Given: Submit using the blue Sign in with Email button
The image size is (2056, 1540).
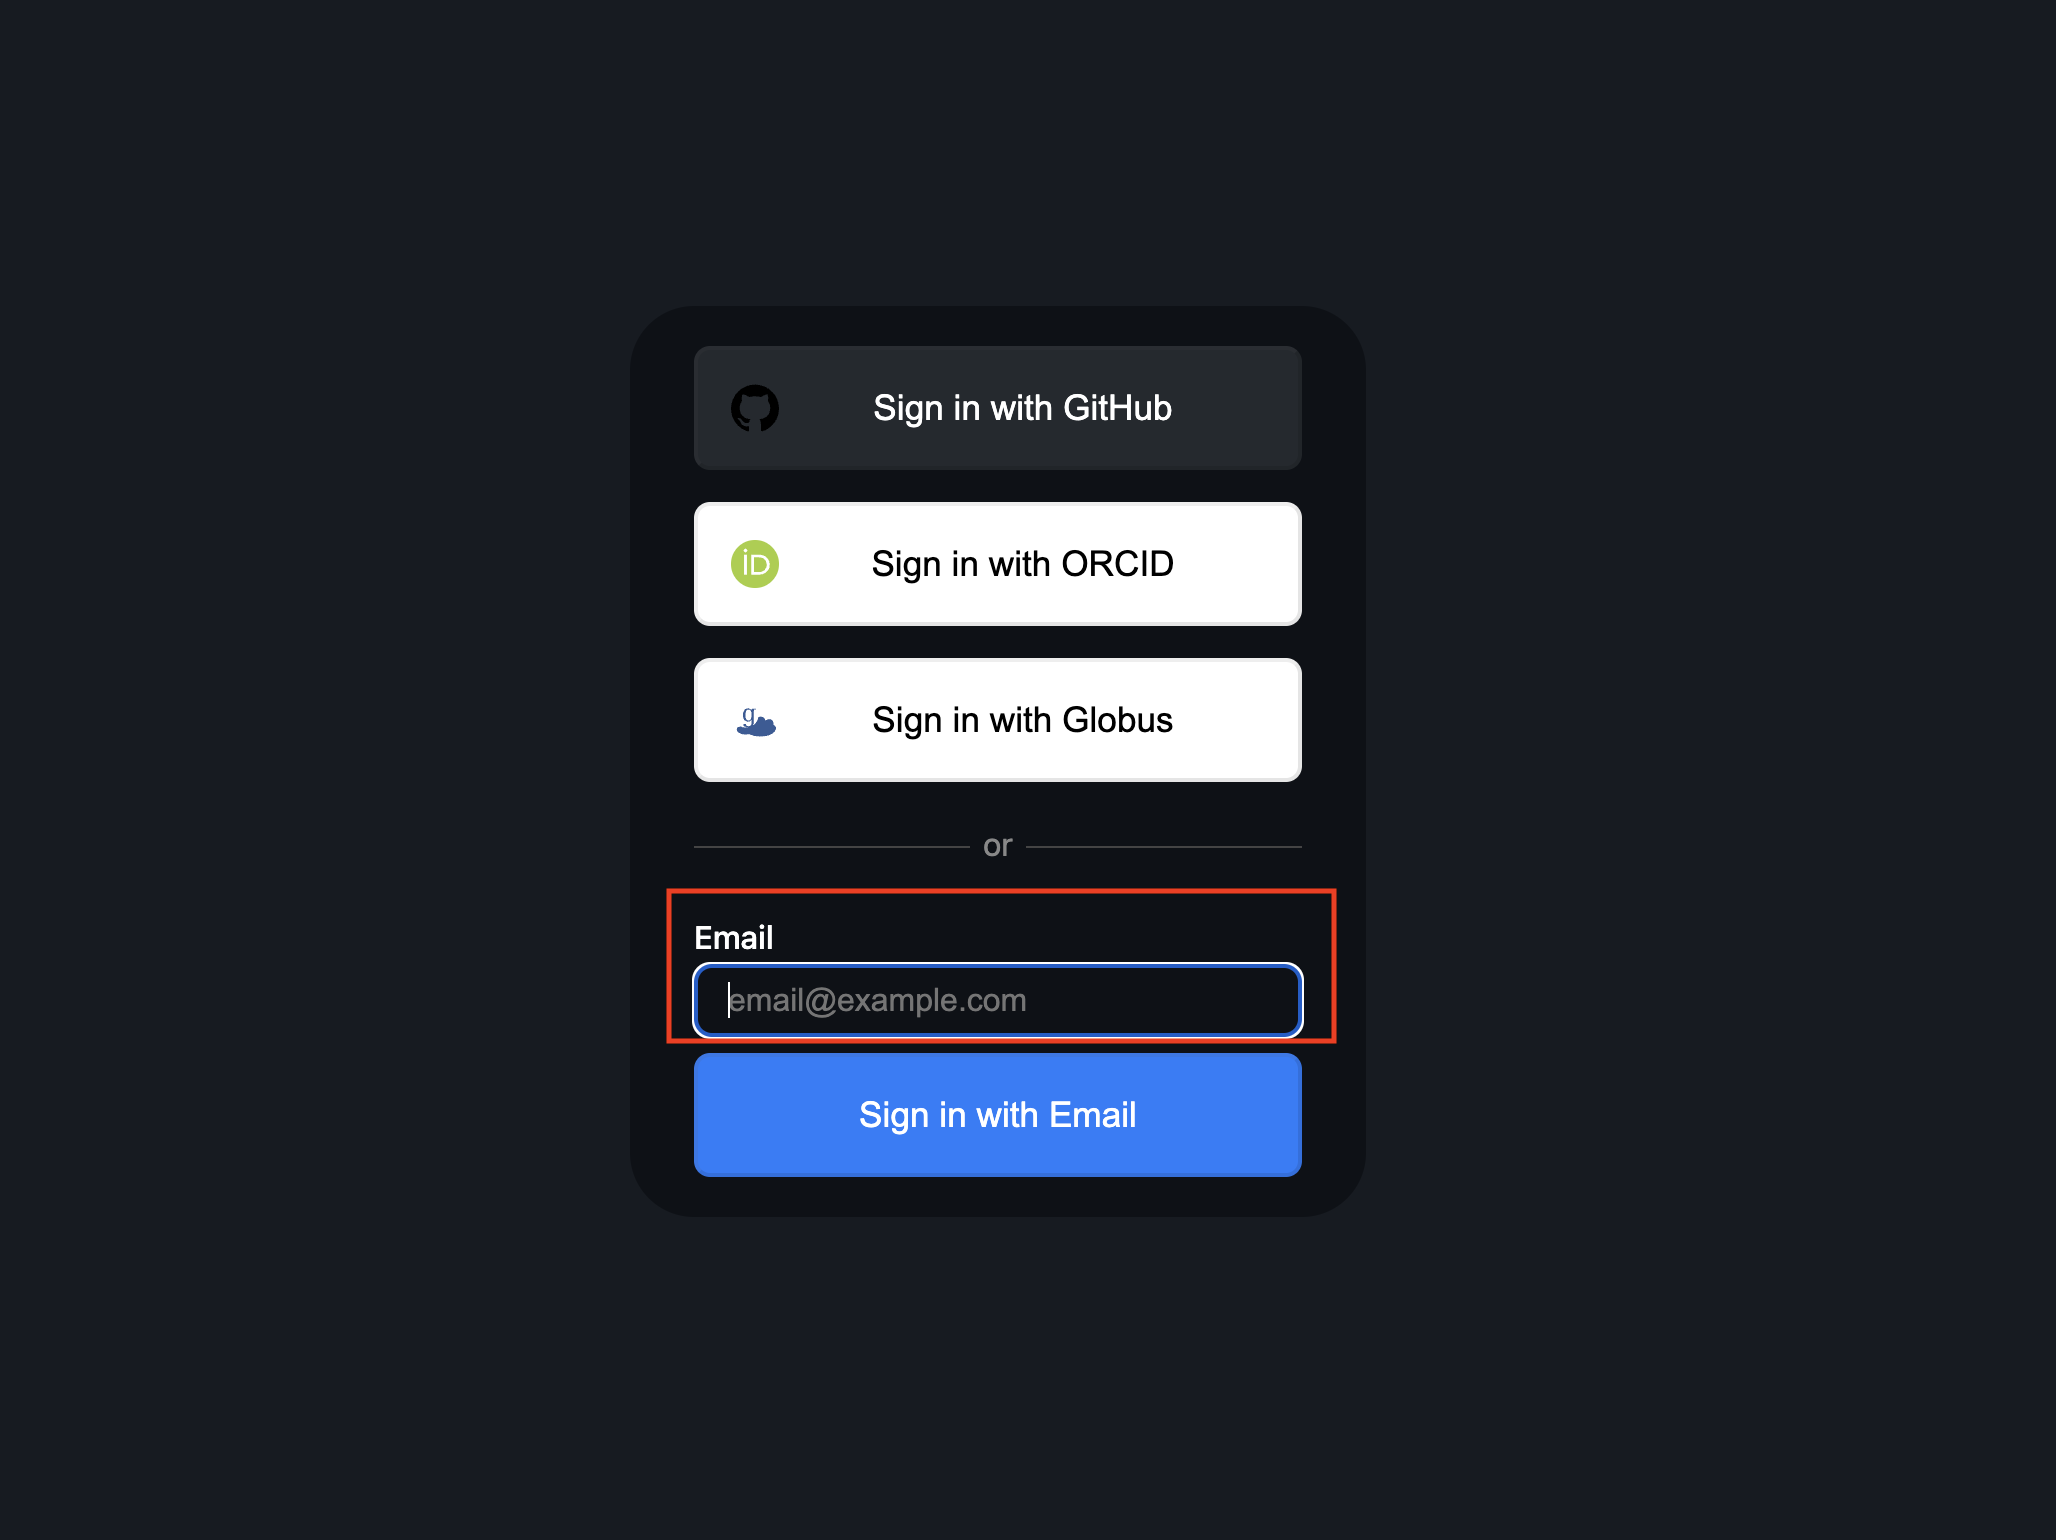Looking at the screenshot, I should 998,1115.
